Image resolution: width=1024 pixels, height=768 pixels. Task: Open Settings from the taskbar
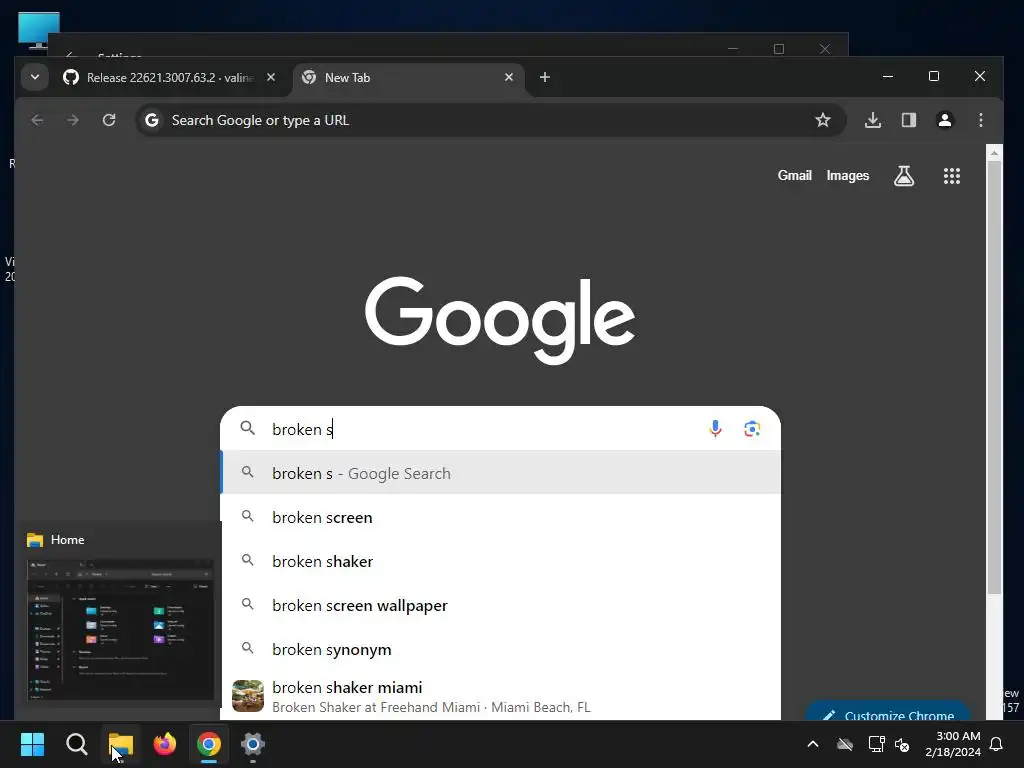tap(253, 744)
